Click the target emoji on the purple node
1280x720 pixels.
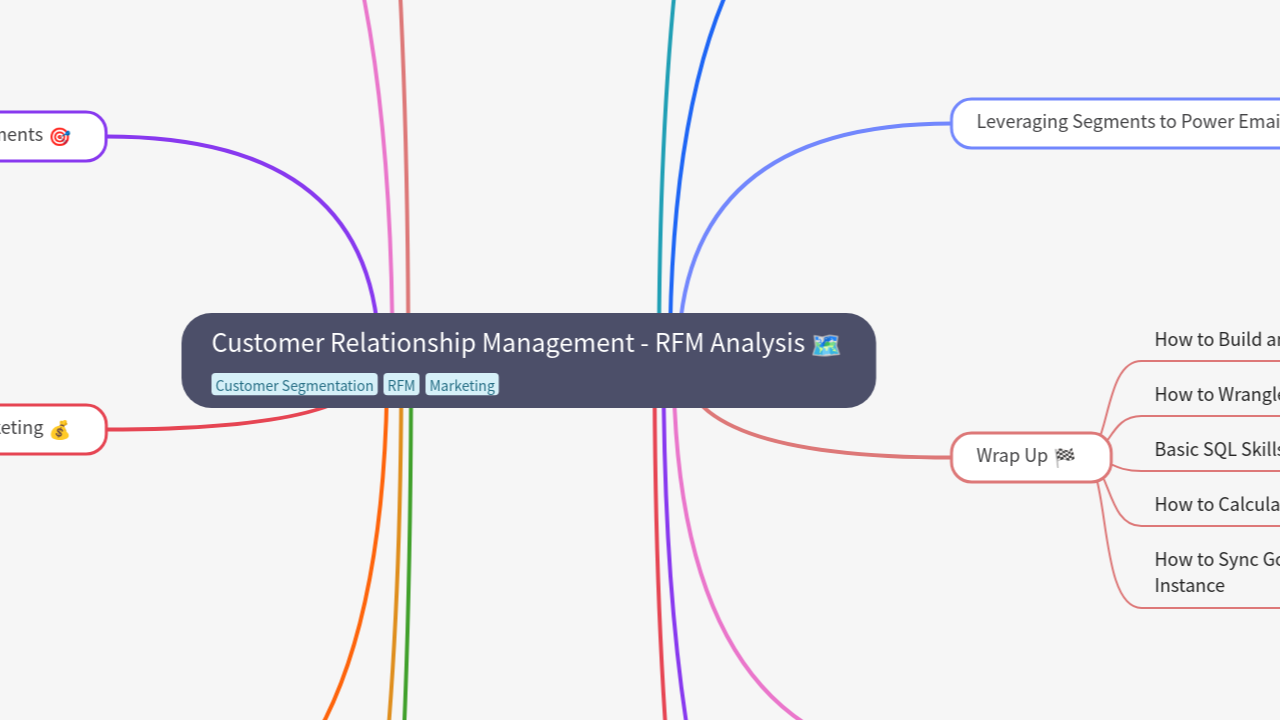[60, 136]
